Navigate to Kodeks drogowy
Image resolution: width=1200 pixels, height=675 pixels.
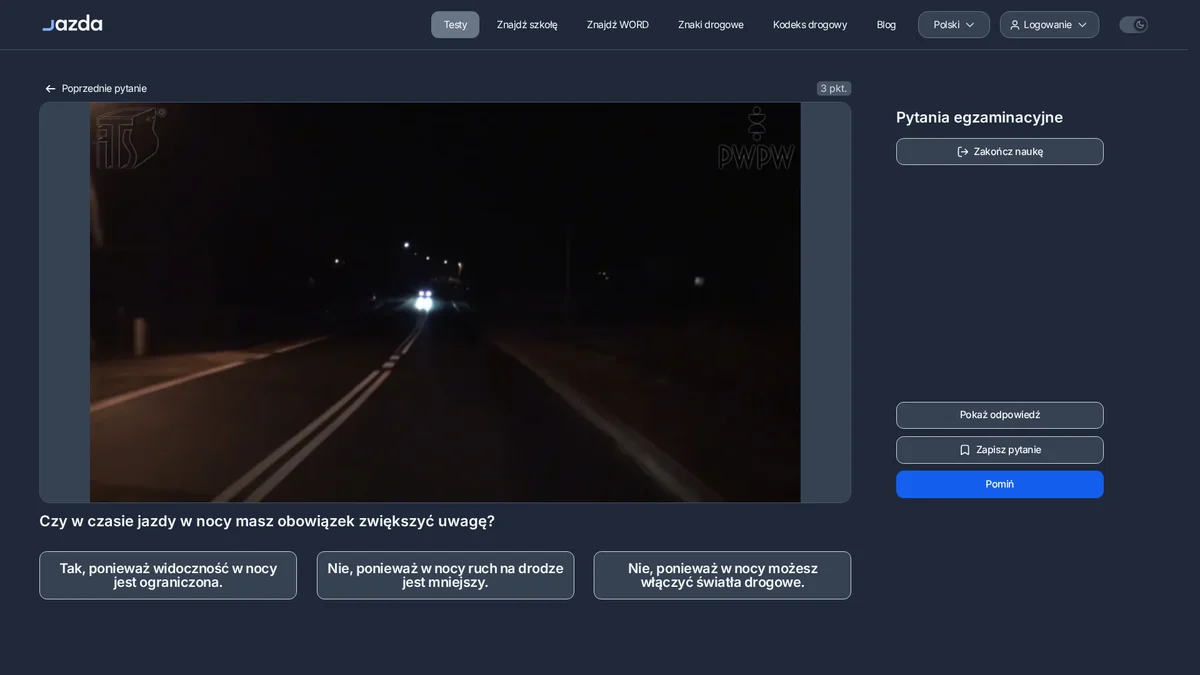coord(810,25)
